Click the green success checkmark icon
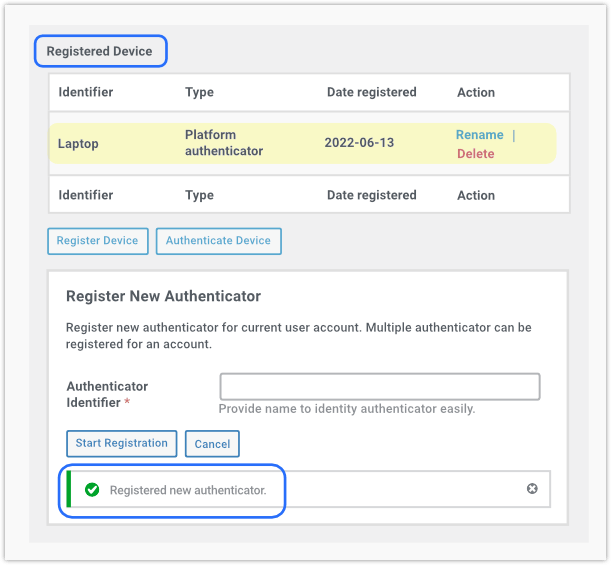Viewport: 611px width, 565px height. point(92,490)
